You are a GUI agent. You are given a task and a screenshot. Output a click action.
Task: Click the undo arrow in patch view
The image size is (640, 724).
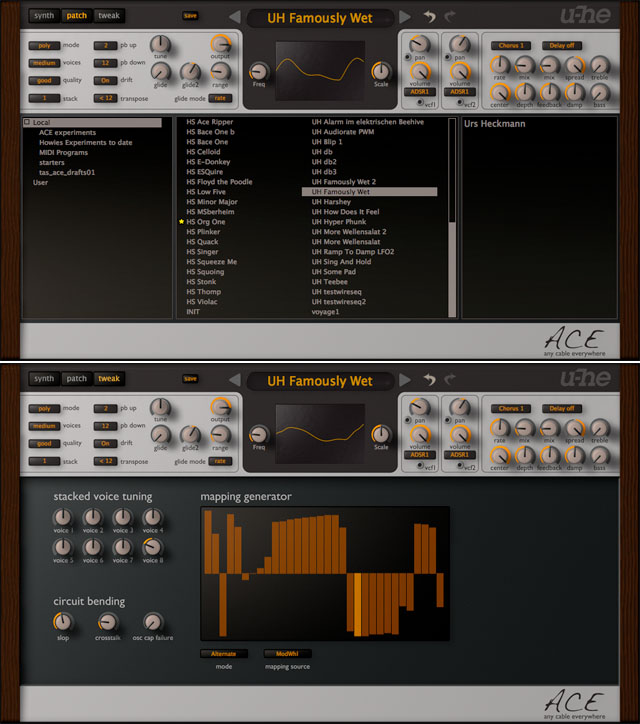point(430,17)
